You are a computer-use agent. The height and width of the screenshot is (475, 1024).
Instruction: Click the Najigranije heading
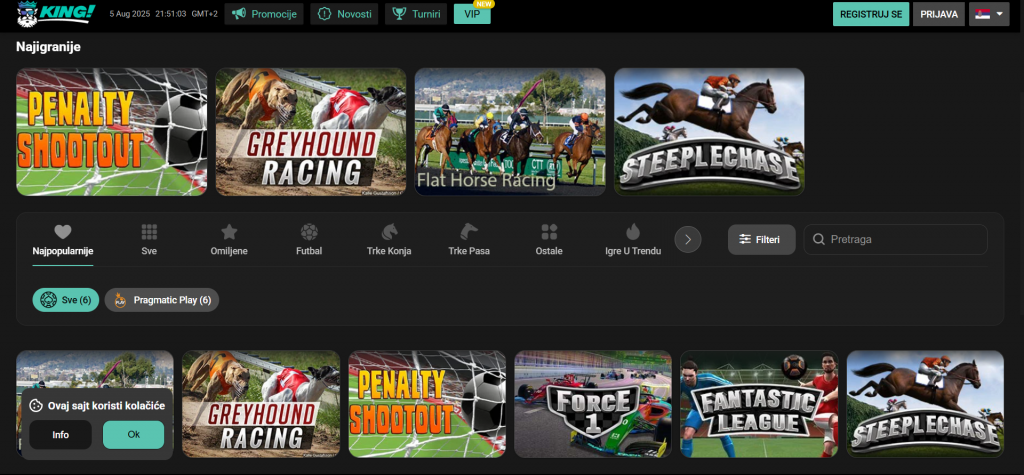48,47
